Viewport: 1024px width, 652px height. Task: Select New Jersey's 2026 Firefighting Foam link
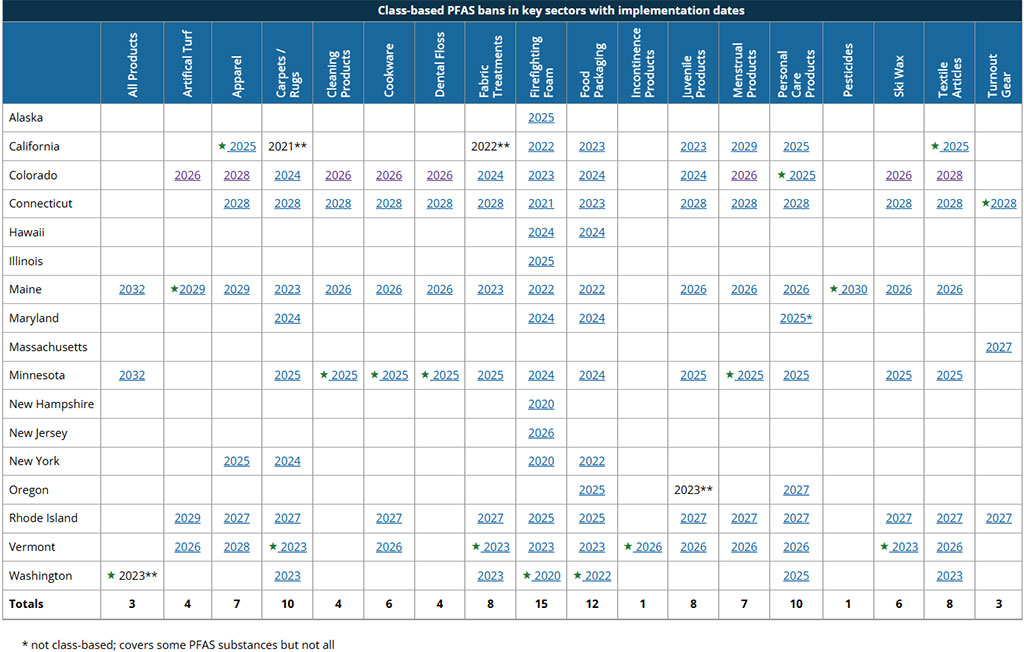[541, 433]
